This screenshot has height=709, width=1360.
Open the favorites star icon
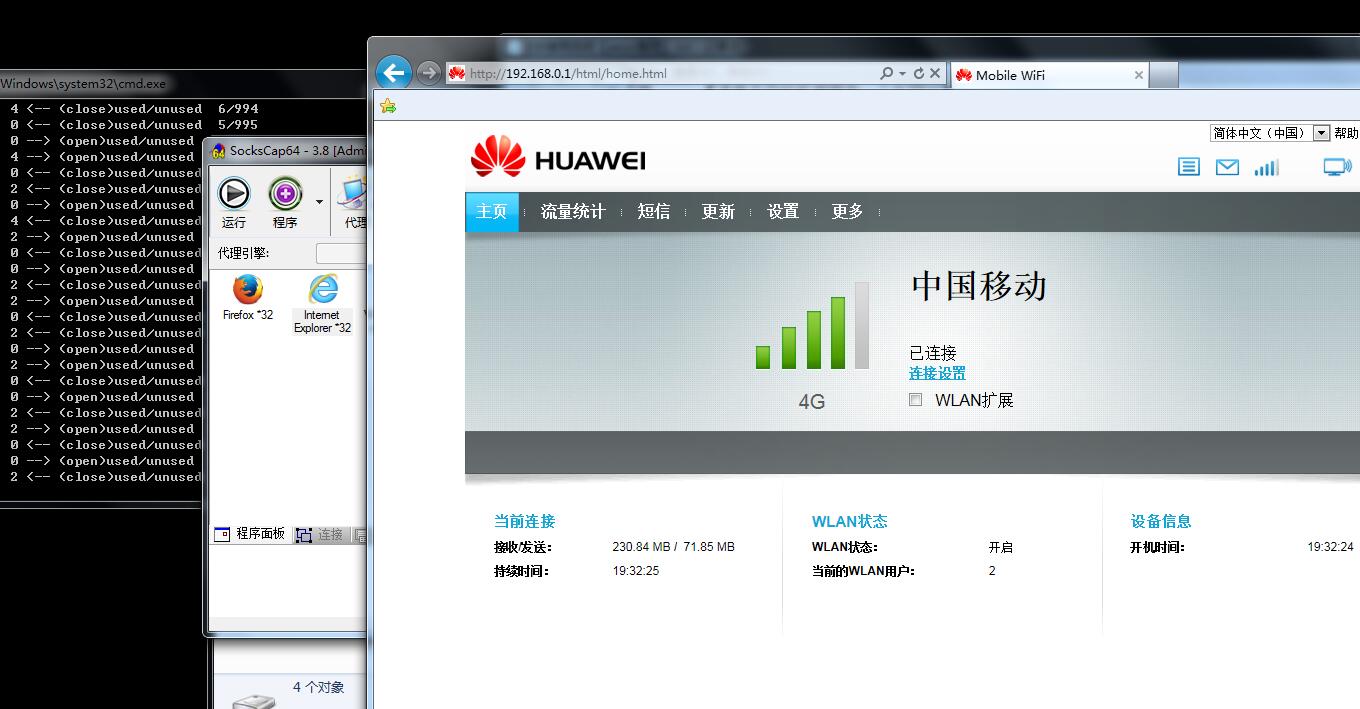388,106
